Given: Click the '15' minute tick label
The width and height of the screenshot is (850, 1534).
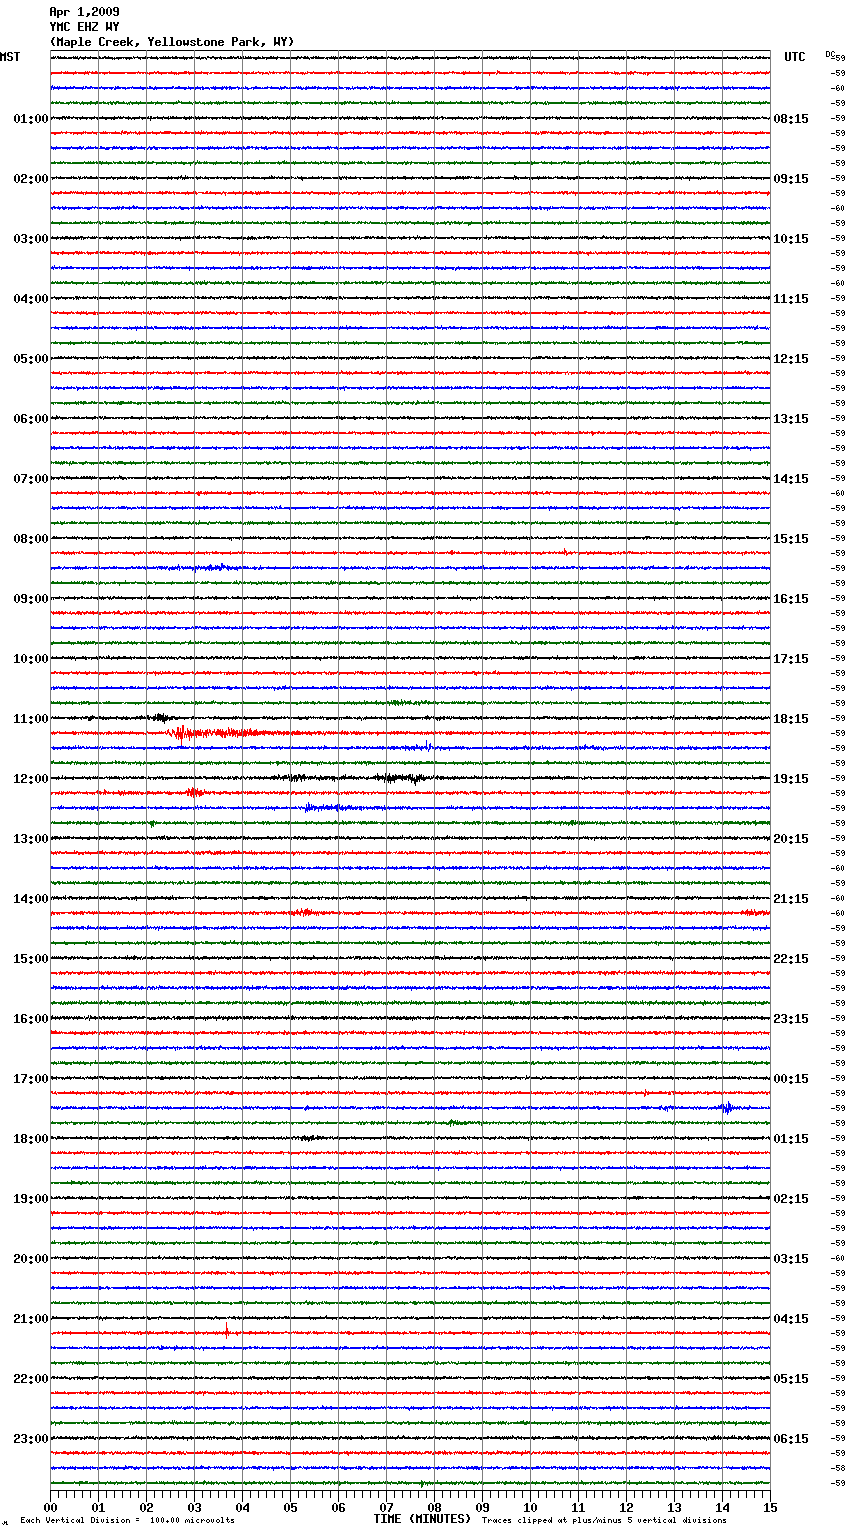Looking at the screenshot, I should (x=770, y=1507).
